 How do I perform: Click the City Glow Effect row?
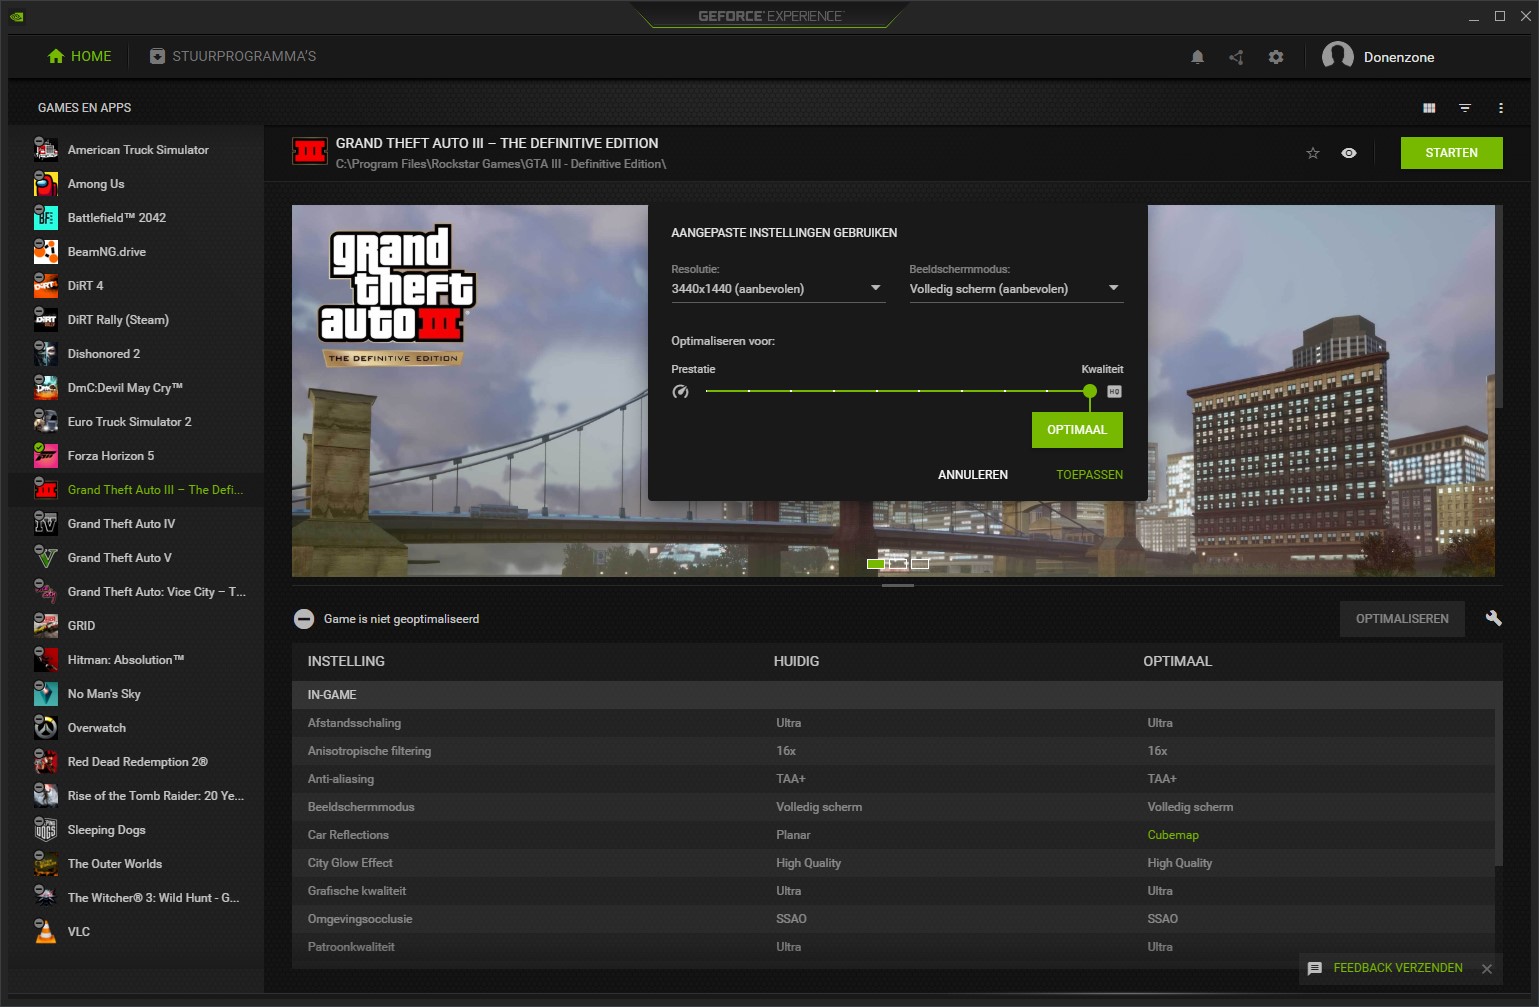point(893,863)
